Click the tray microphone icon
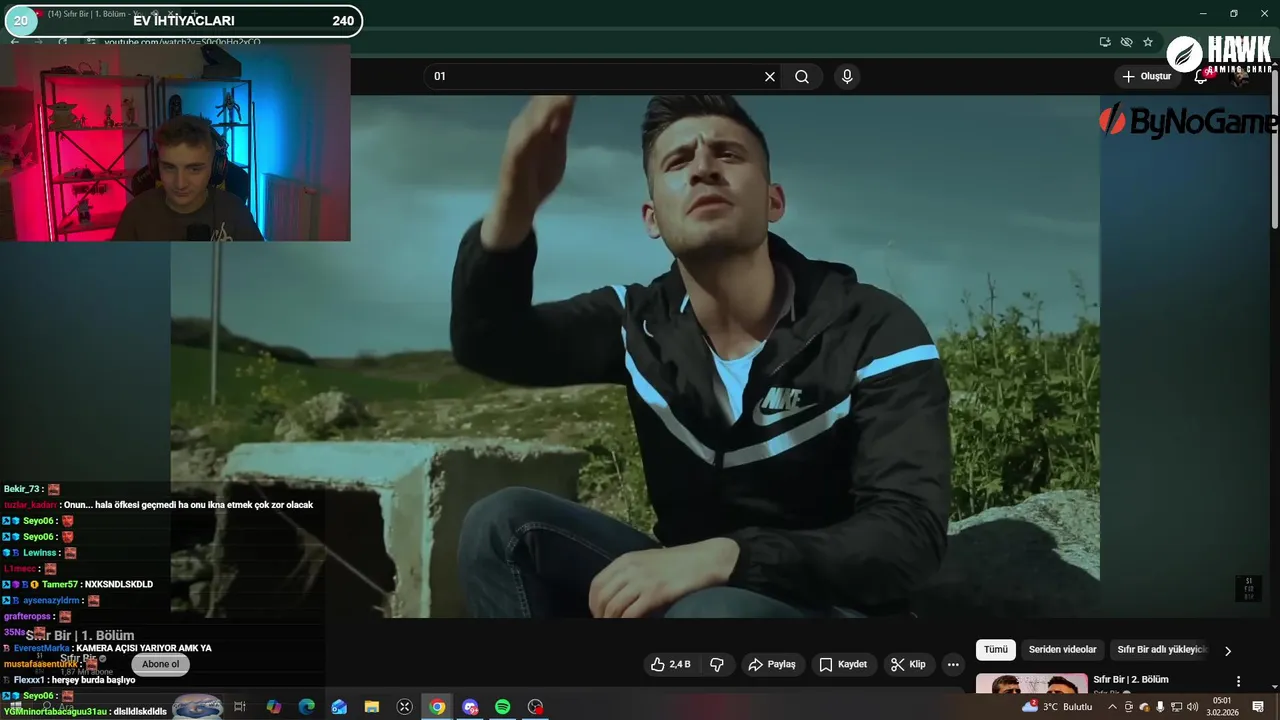1280x720 pixels. tap(1160, 707)
